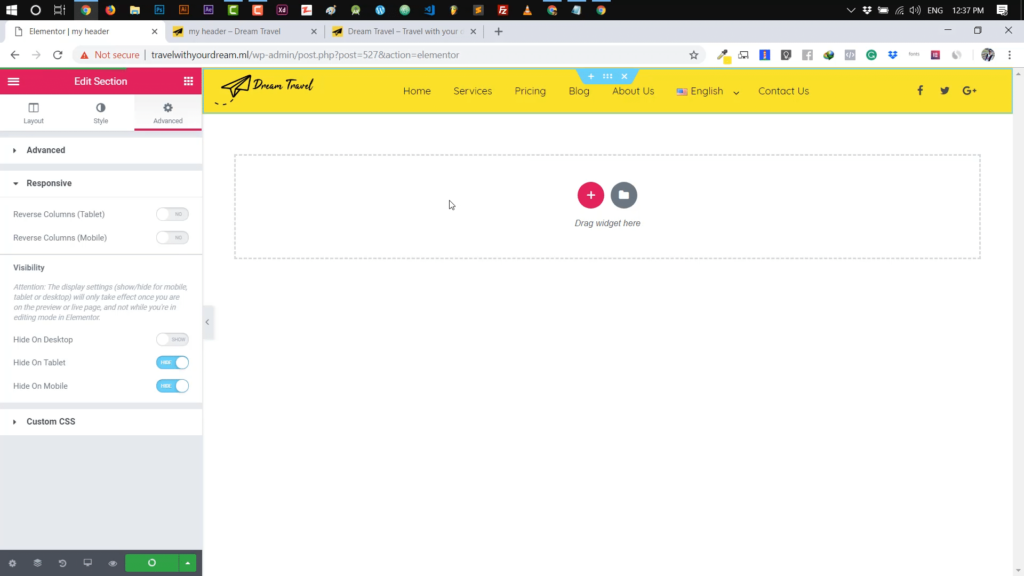Click the Preview Changes eye icon
Viewport: 1024px width, 576px height.
pos(112,563)
